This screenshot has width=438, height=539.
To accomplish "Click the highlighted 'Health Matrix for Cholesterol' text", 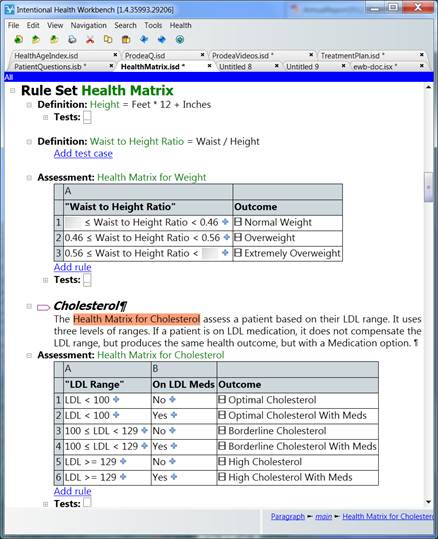I will pos(136,319).
